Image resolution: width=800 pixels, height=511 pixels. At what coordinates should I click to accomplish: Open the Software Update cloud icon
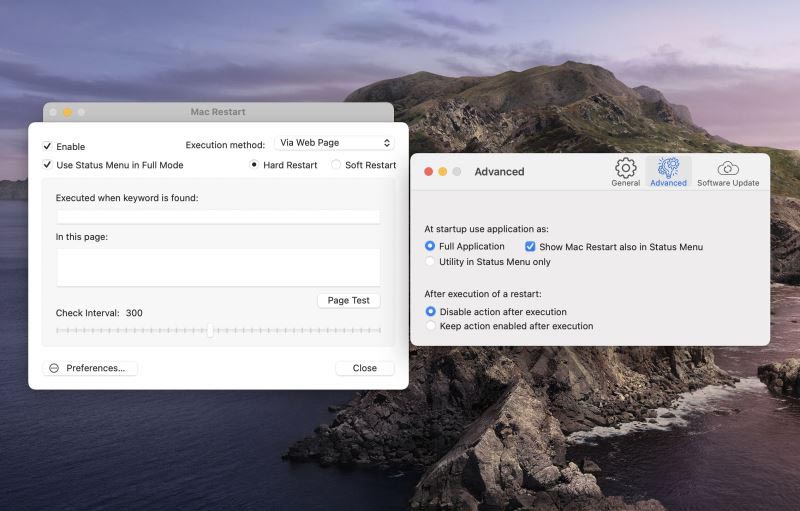tap(728, 168)
